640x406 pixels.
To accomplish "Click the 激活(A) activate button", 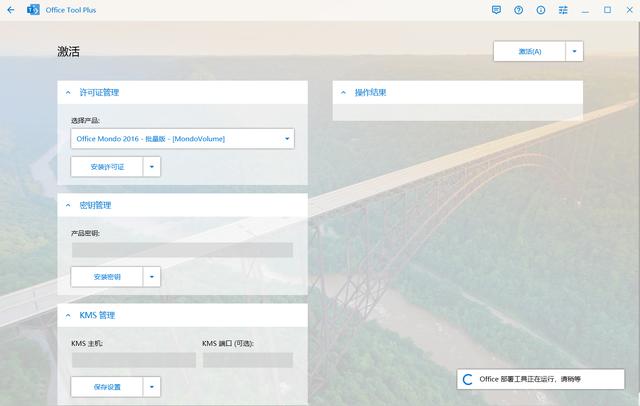I will click(x=529, y=51).
